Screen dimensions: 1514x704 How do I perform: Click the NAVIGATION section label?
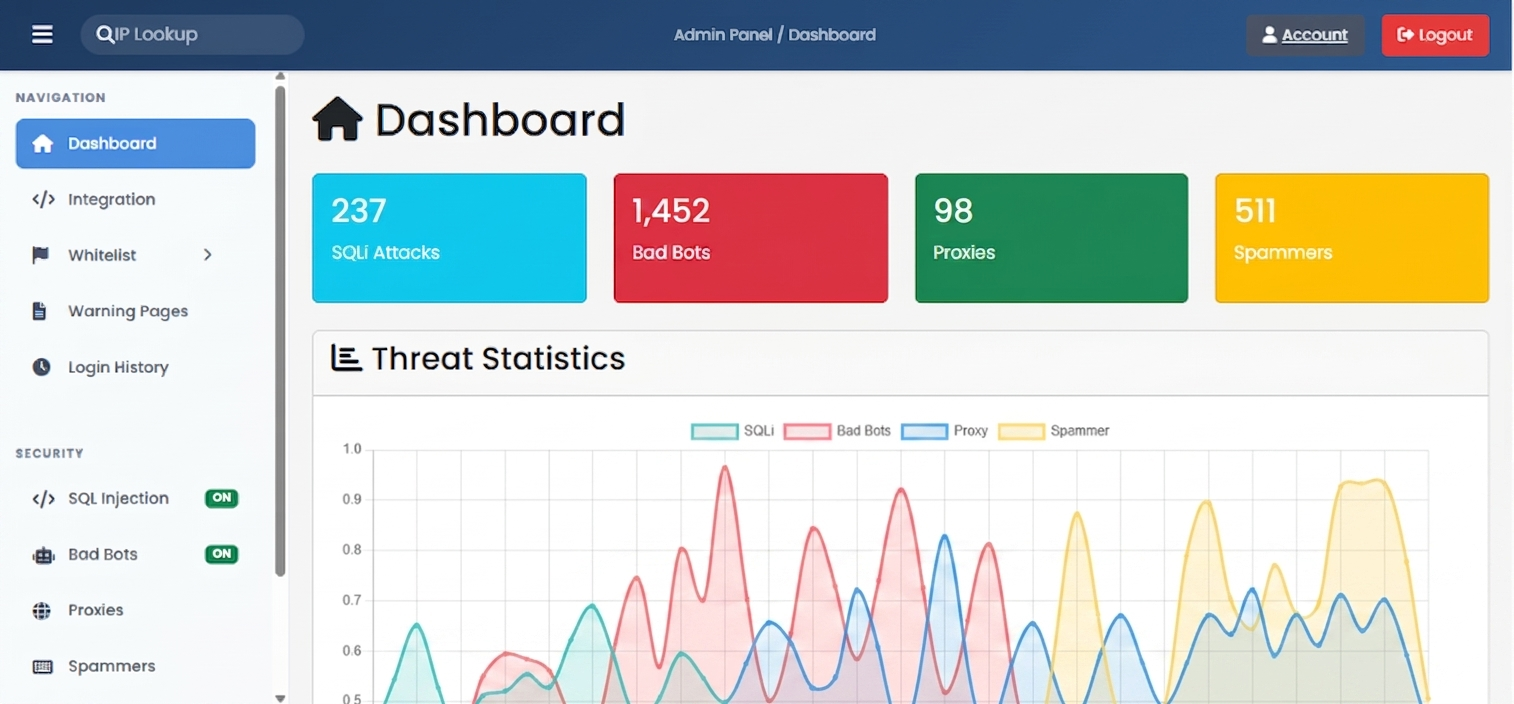click(60, 98)
